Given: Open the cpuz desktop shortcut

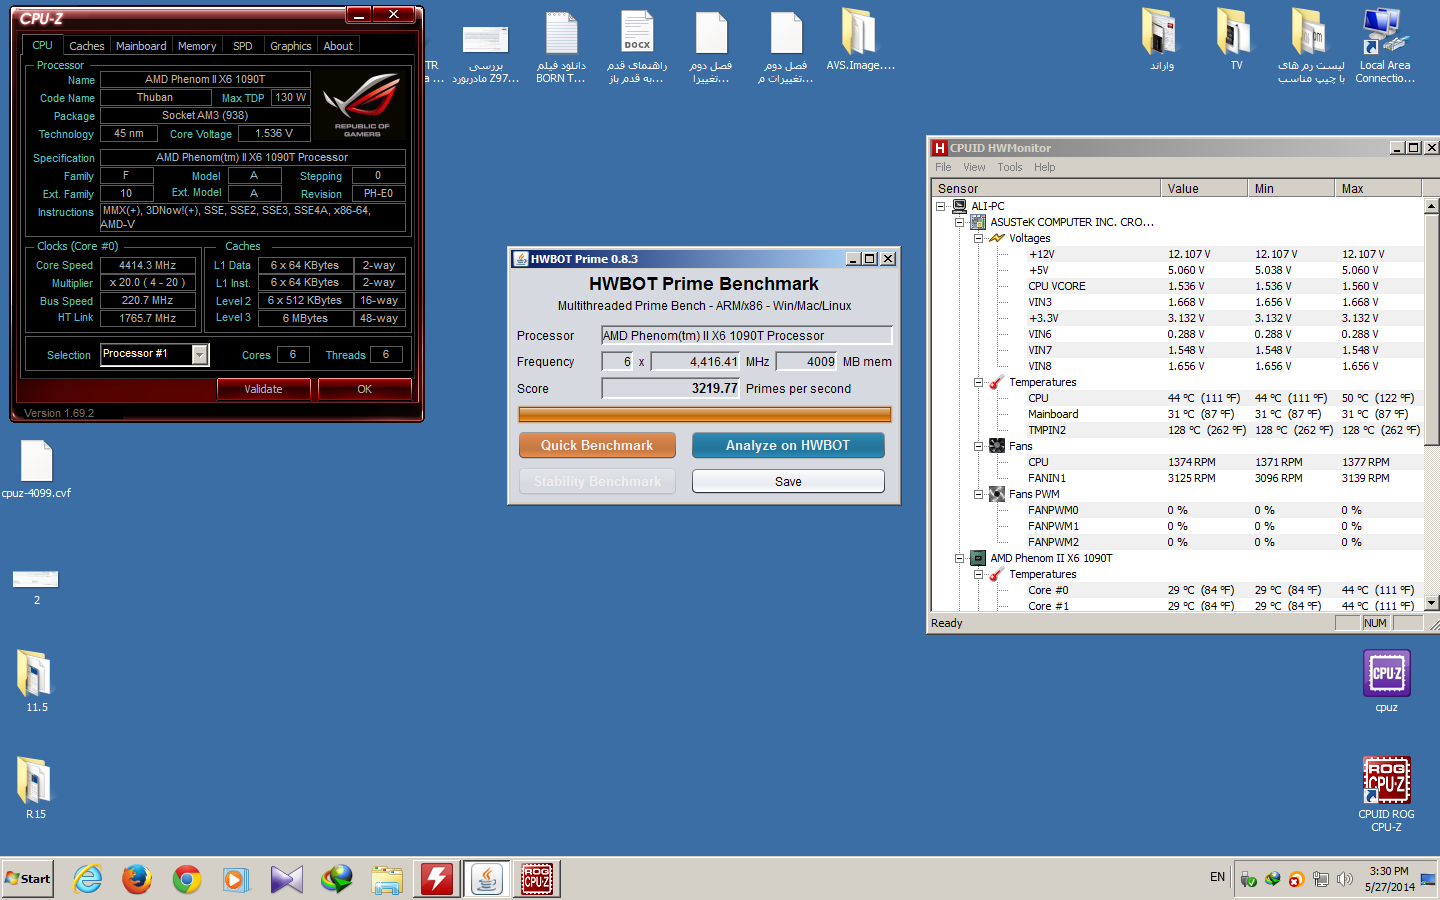Looking at the screenshot, I should click(x=1386, y=682).
